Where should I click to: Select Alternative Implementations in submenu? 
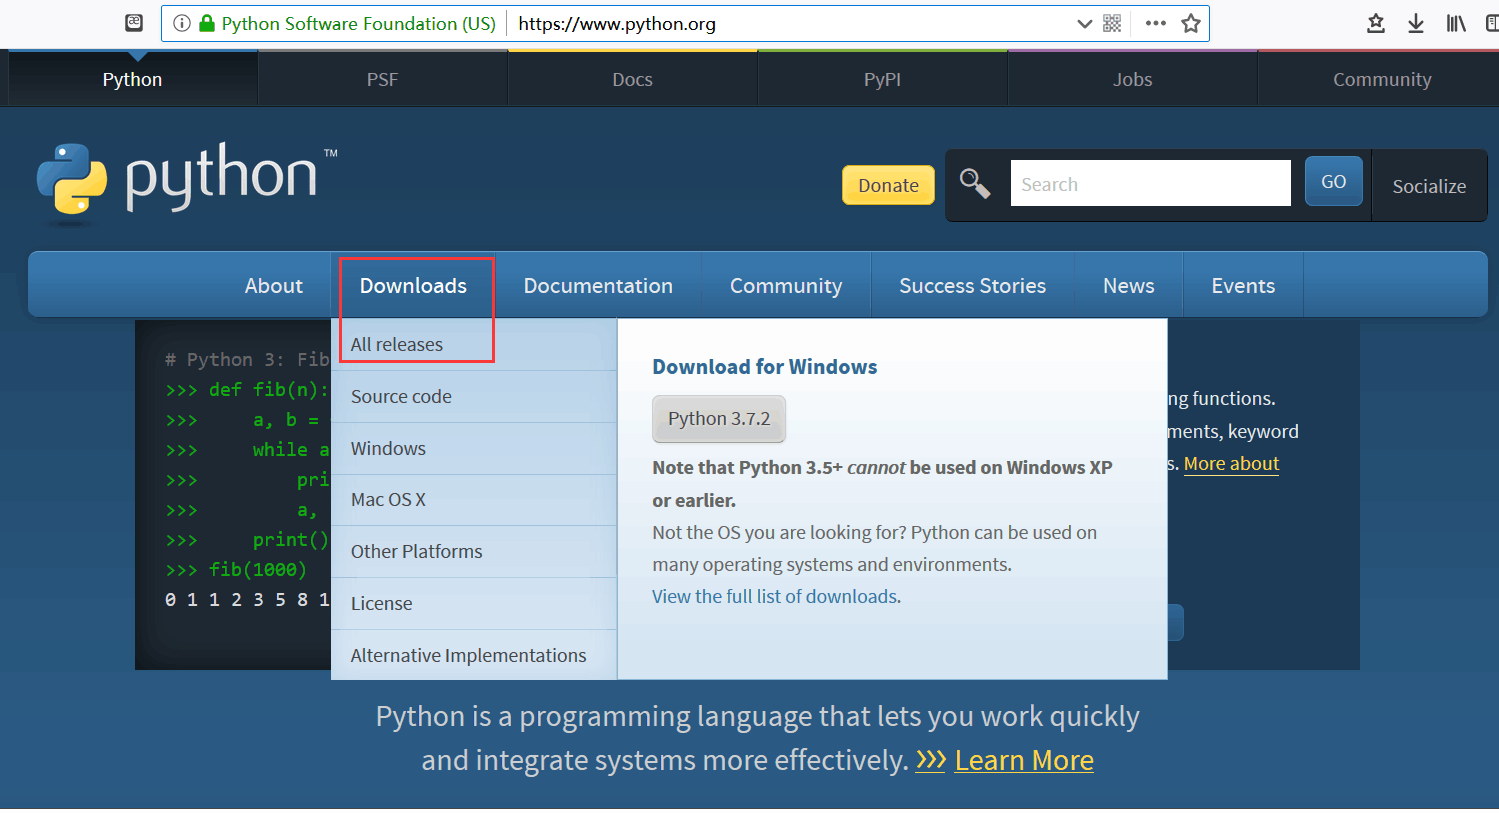(x=474, y=655)
